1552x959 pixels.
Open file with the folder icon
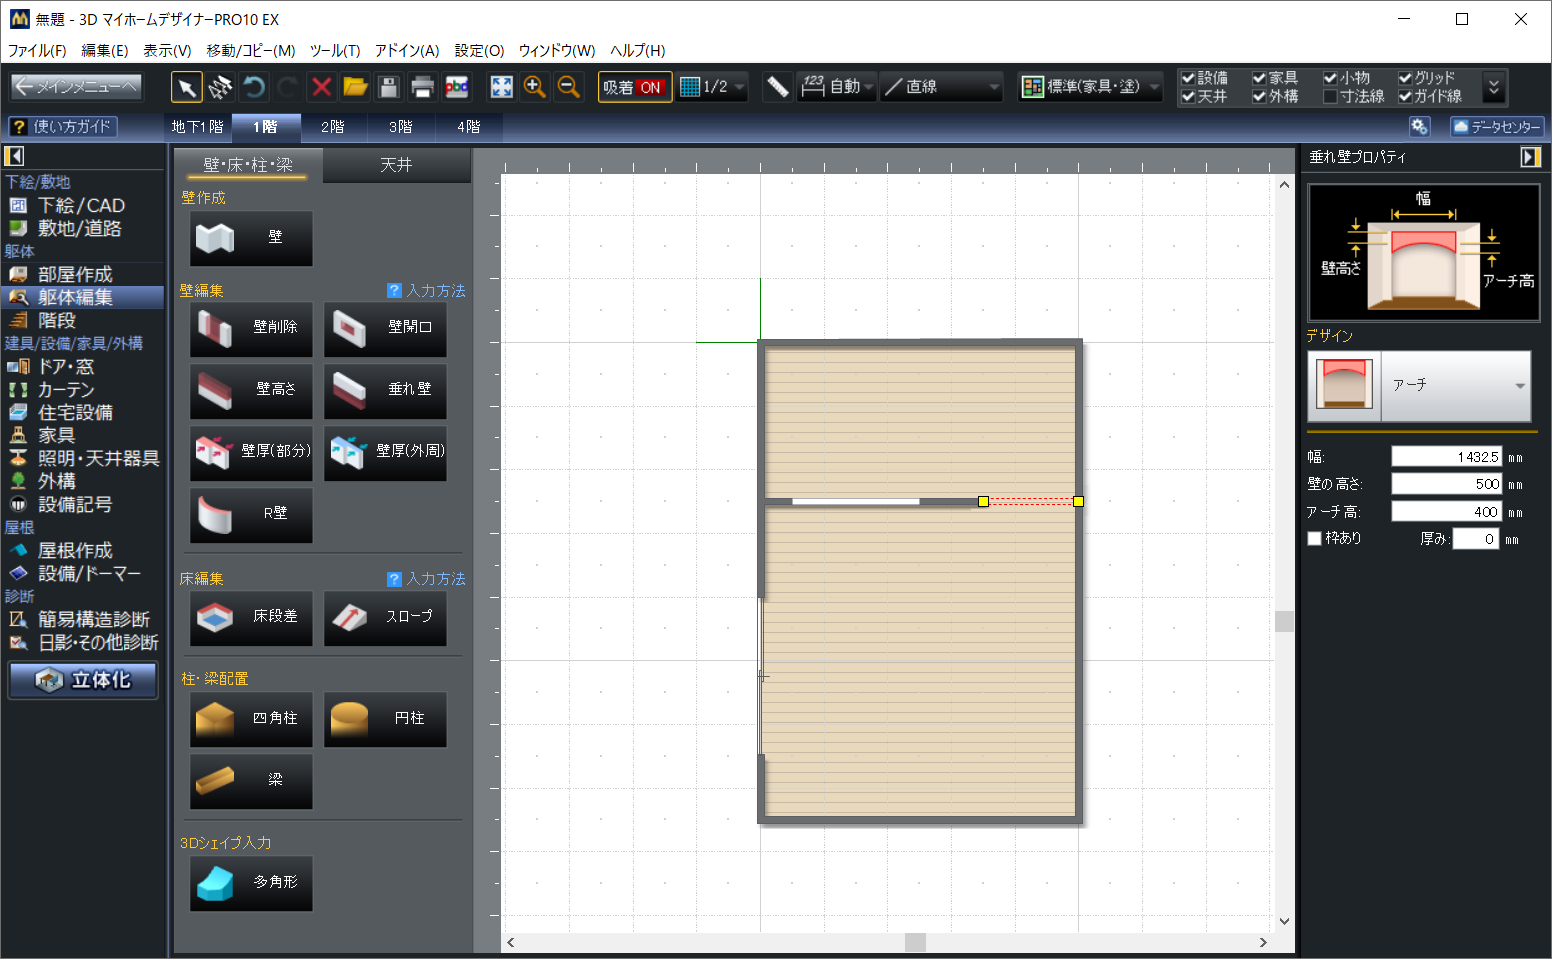pyautogui.click(x=355, y=88)
